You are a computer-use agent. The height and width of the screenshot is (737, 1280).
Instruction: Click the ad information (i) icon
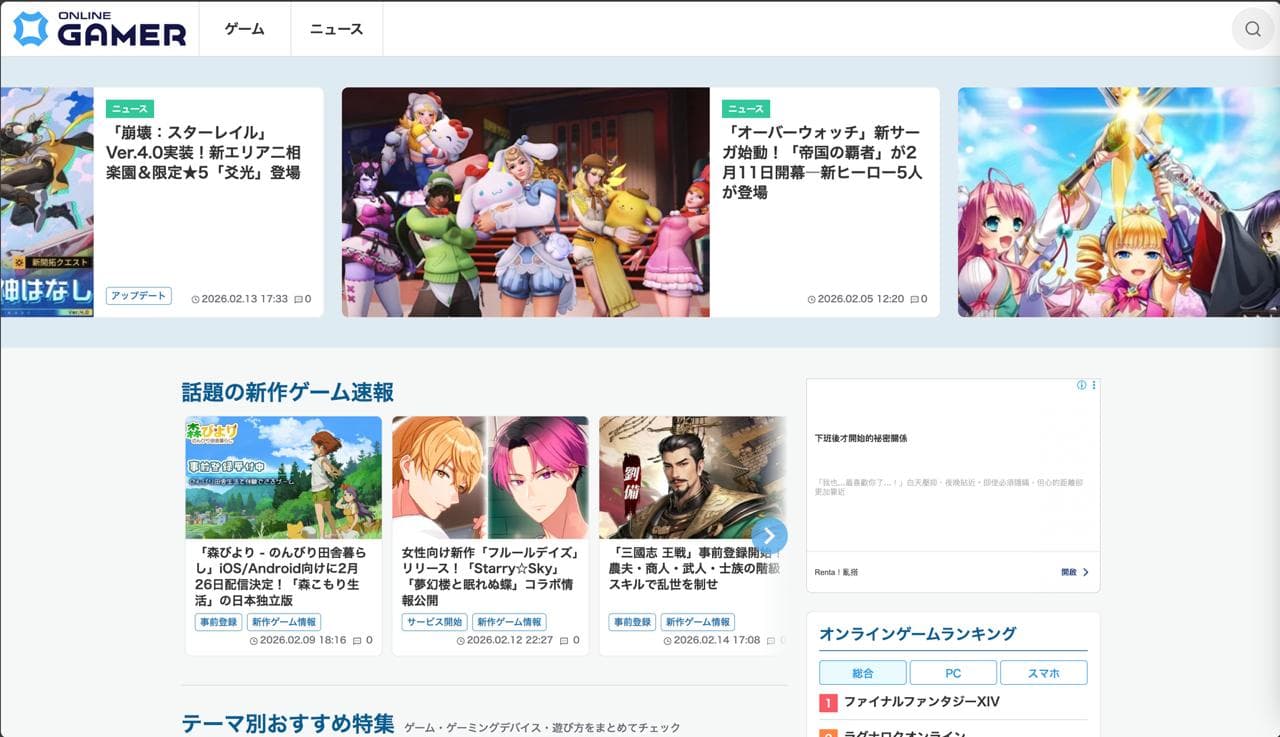[1079, 384]
